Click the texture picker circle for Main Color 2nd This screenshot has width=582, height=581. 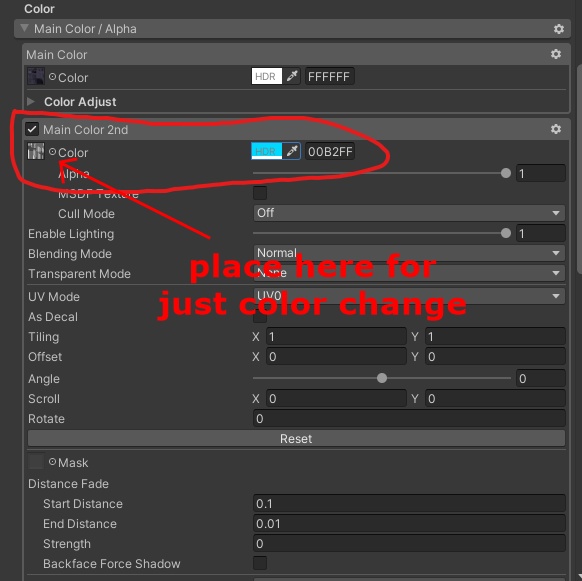[52, 151]
